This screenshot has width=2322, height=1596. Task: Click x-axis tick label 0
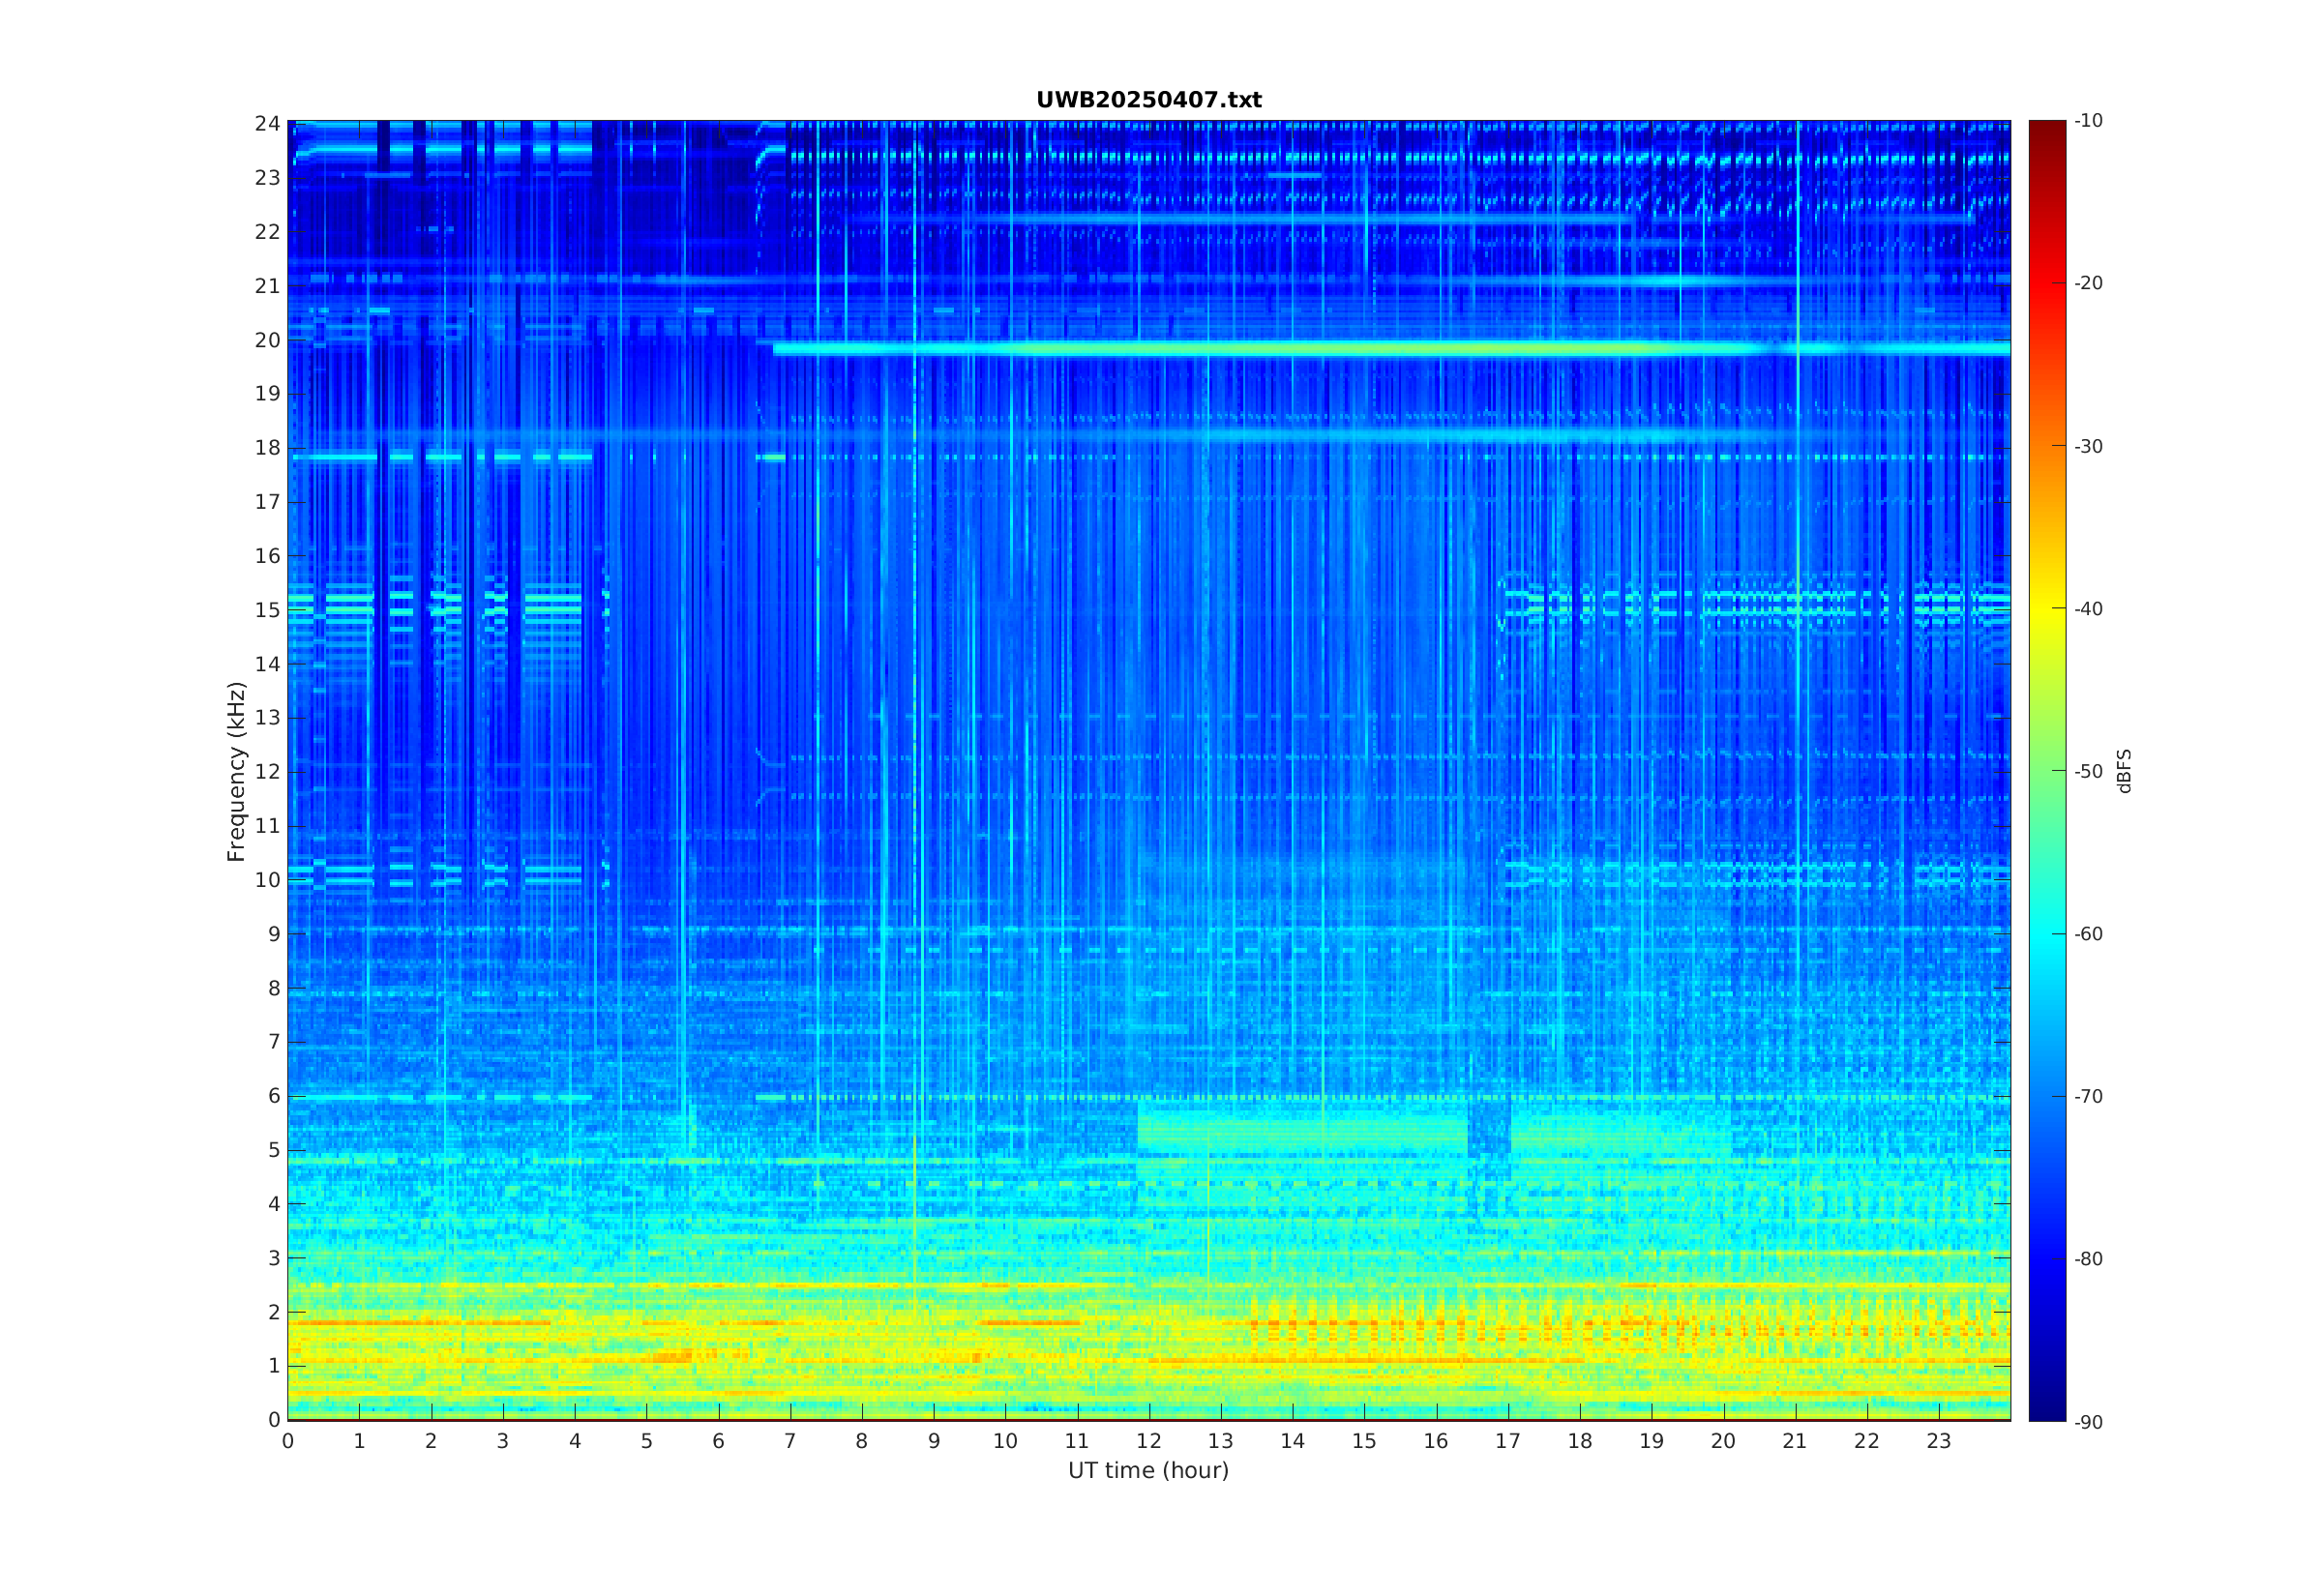(288, 1441)
